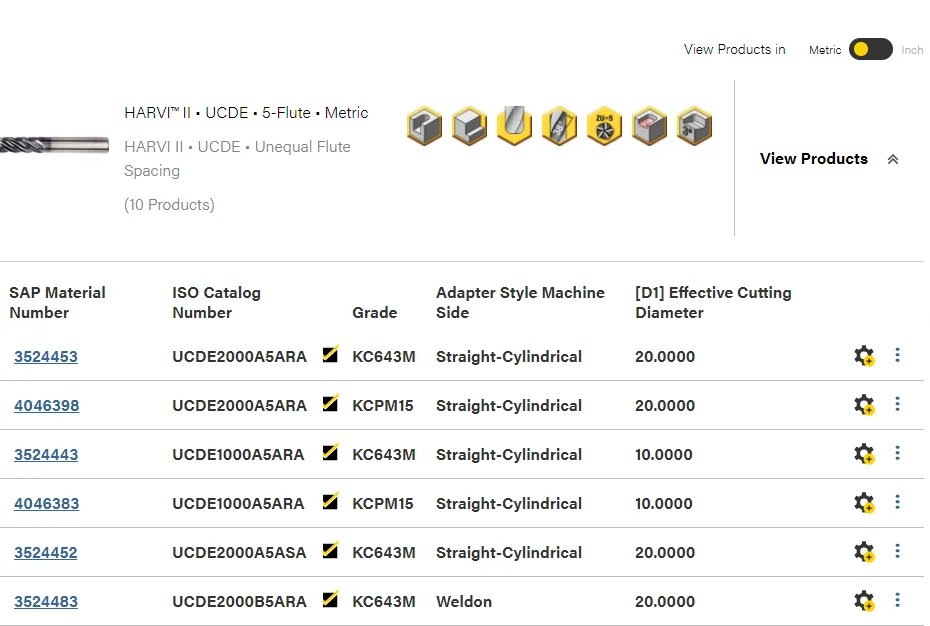Open the ZU-5 unequal flute spacing icon
The width and height of the screenshot is (930, 626).
[x=604, y=126]
